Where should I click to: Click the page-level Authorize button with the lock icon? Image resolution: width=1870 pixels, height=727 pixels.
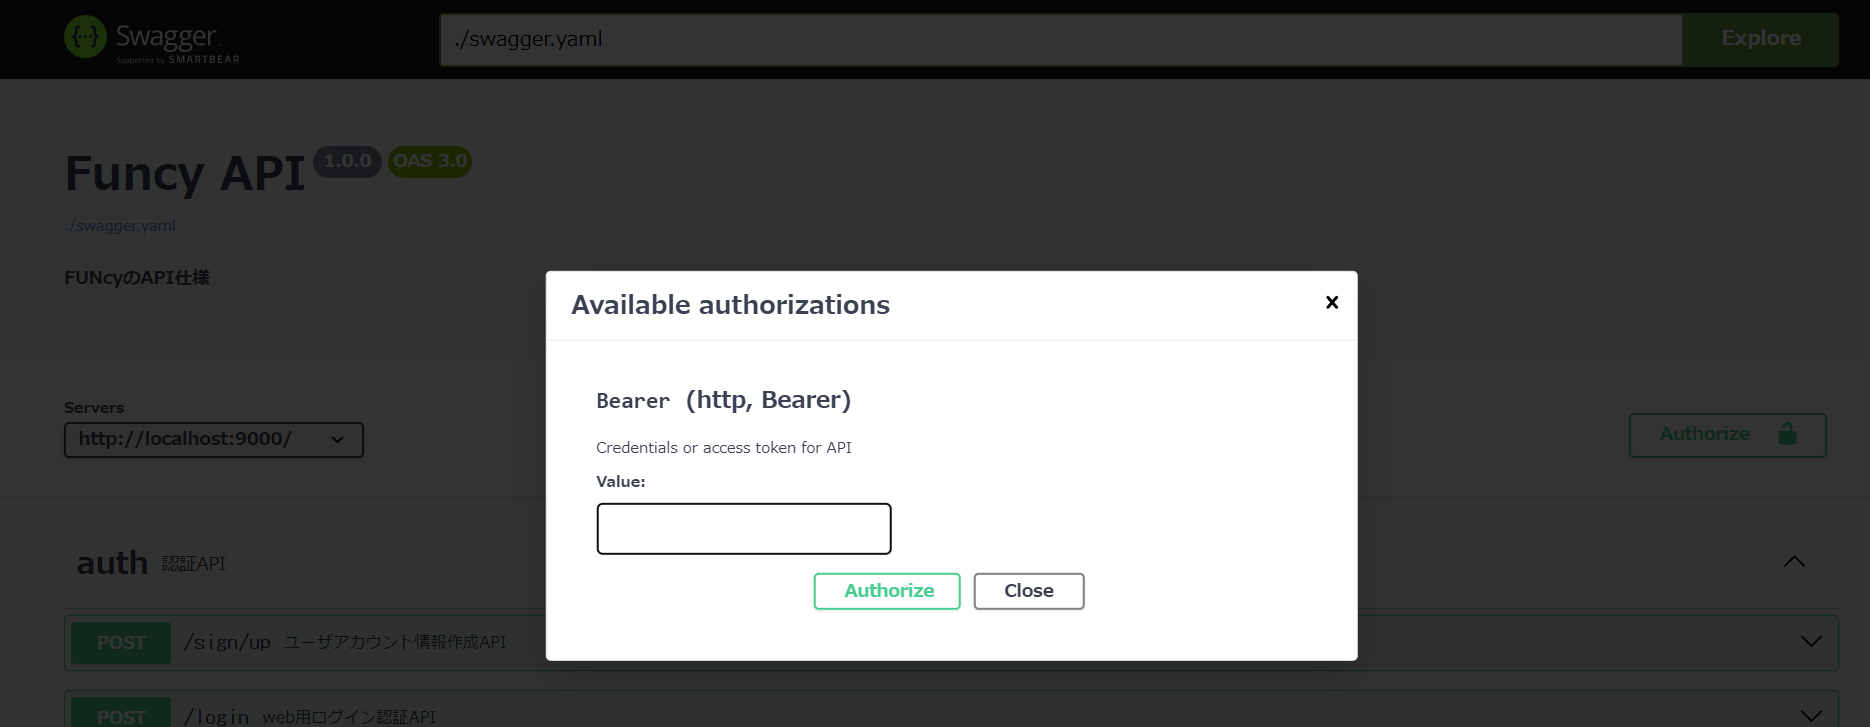pos(1727,435)
